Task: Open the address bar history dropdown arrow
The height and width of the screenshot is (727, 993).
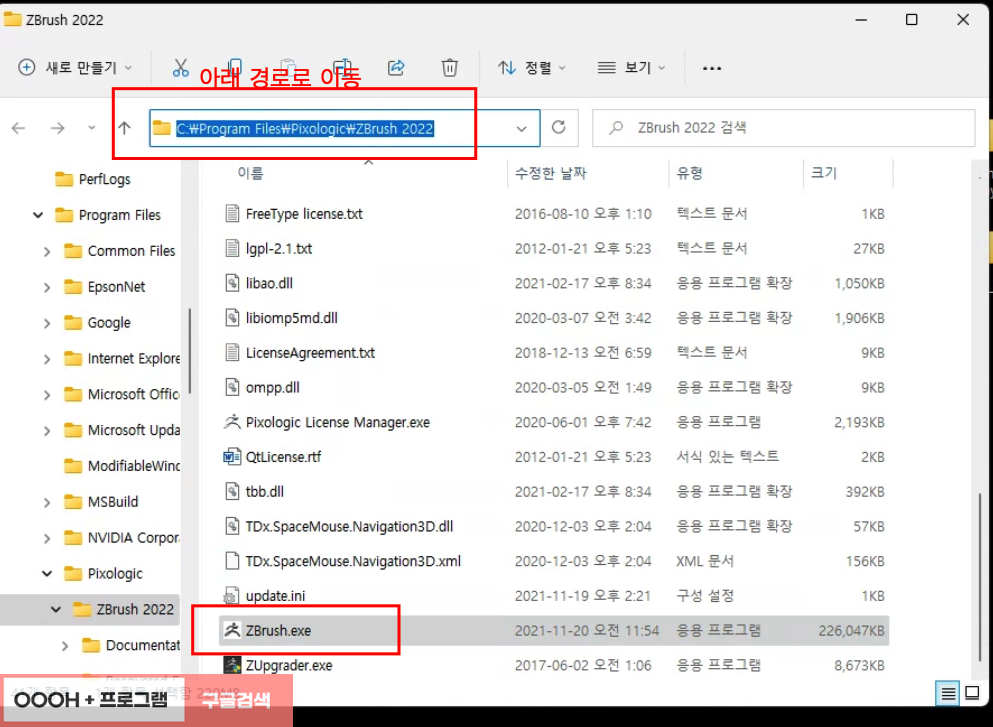Action: (x=521, y=129)
